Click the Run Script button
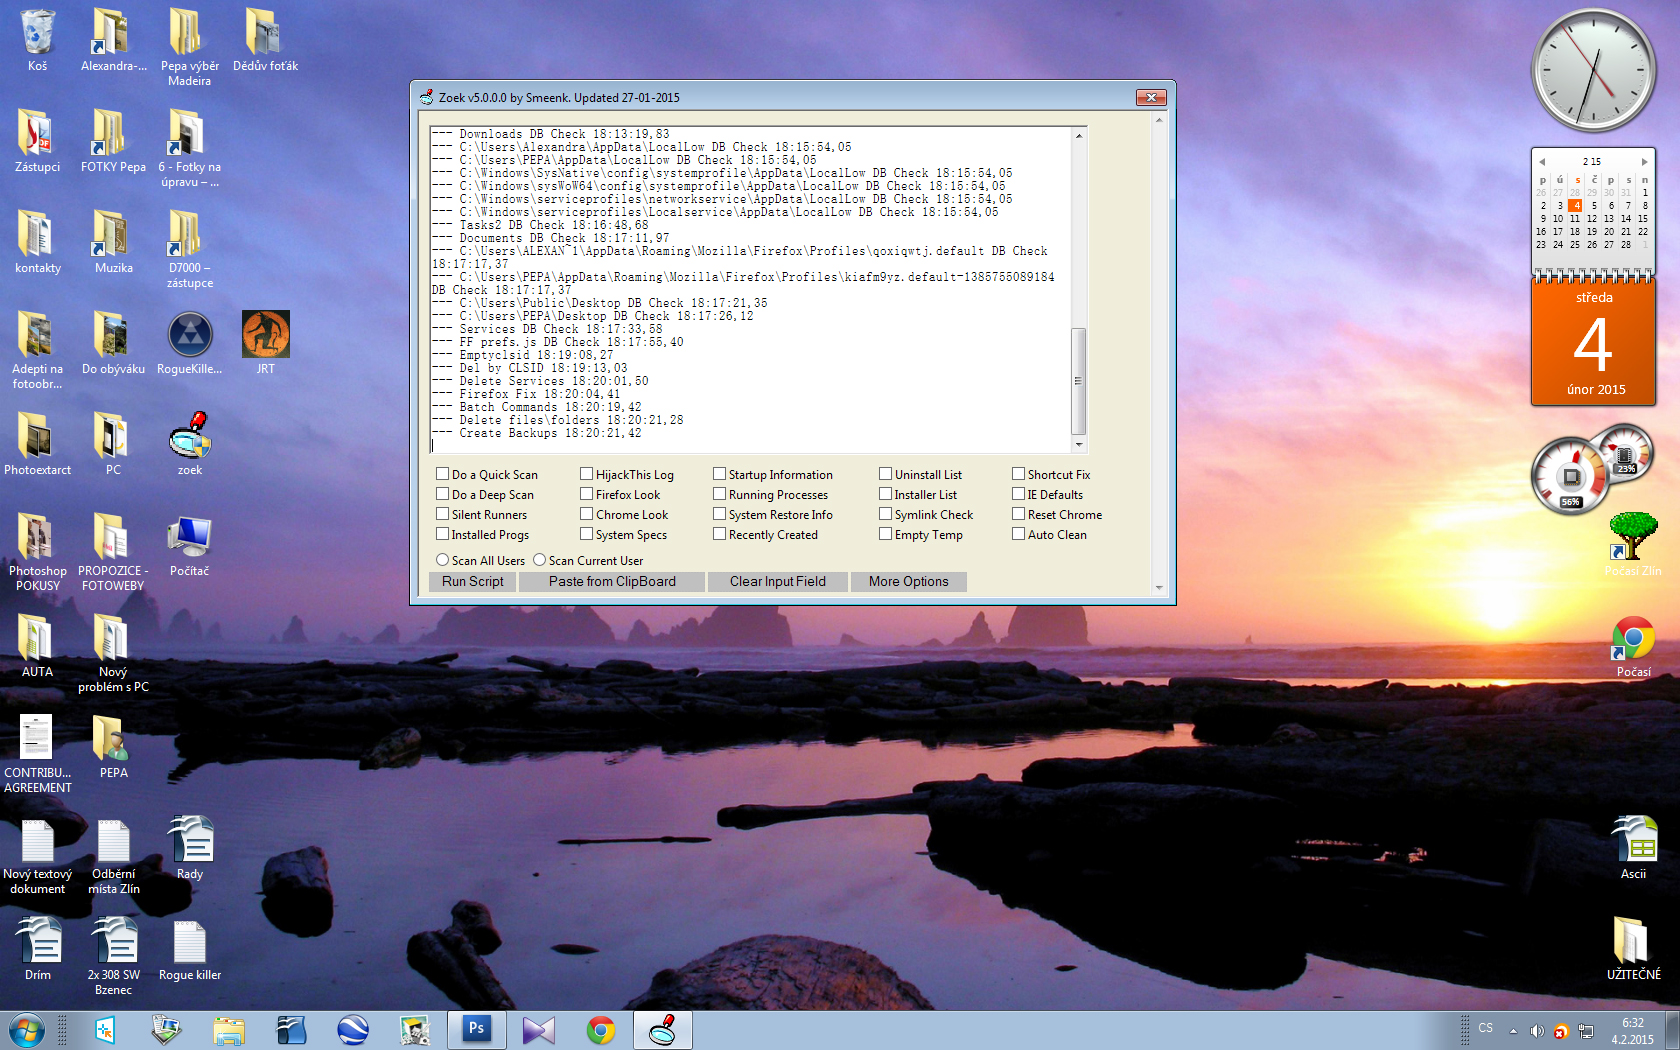The height and width of the screenshot is (1050, 1680). 472,581
